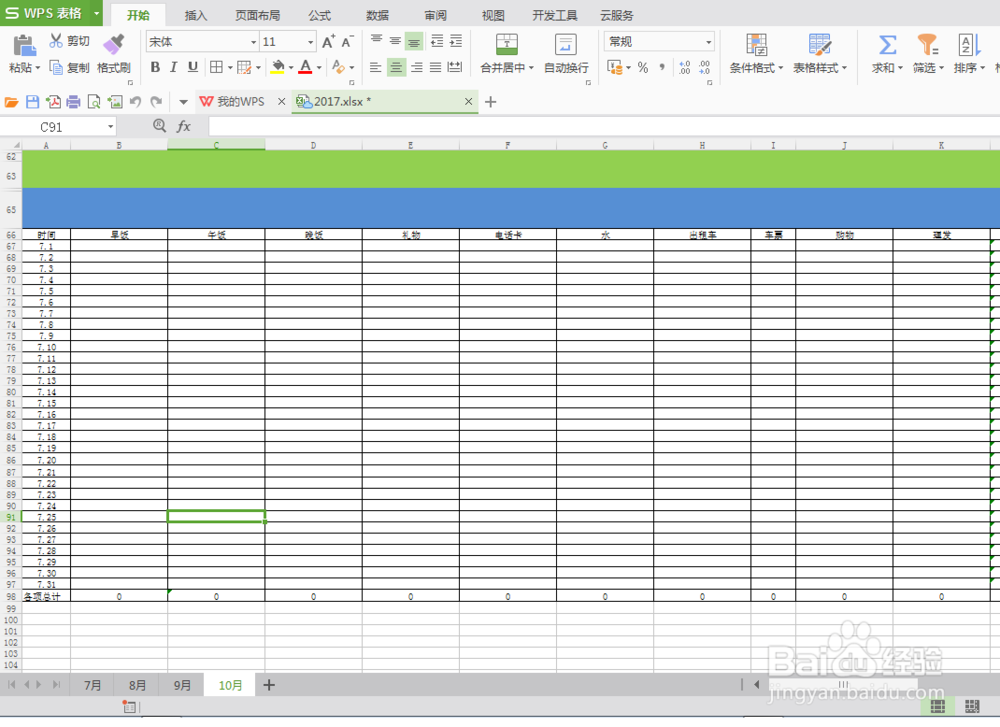
Task: Toggle center horizontal alignment
Action: click(396, 67)
